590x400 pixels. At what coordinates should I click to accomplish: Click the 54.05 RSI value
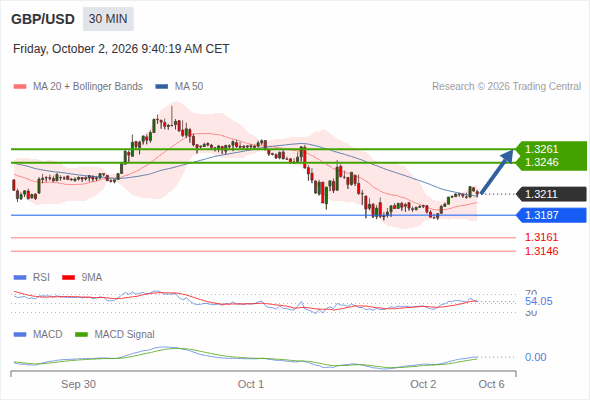(x=539, y=301)
